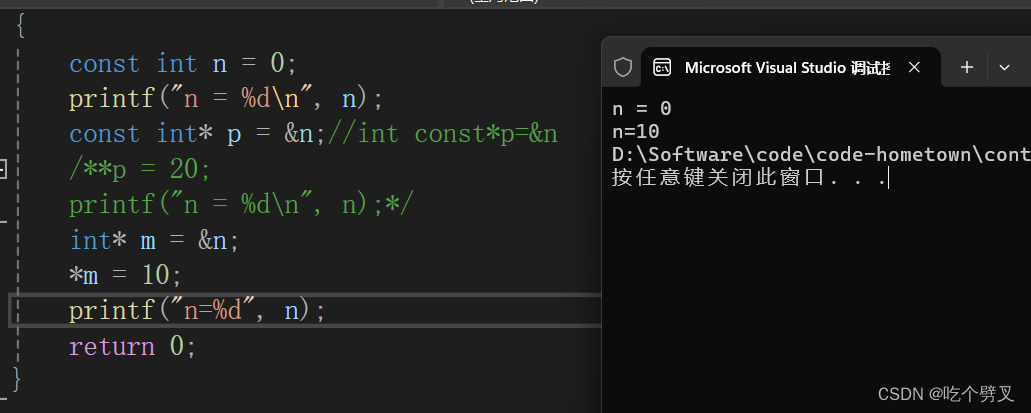Viewport: 1031px width, 413px height.
Task: Open the terminal profile dropdown chevron
Action: [x=1004, y=67]
